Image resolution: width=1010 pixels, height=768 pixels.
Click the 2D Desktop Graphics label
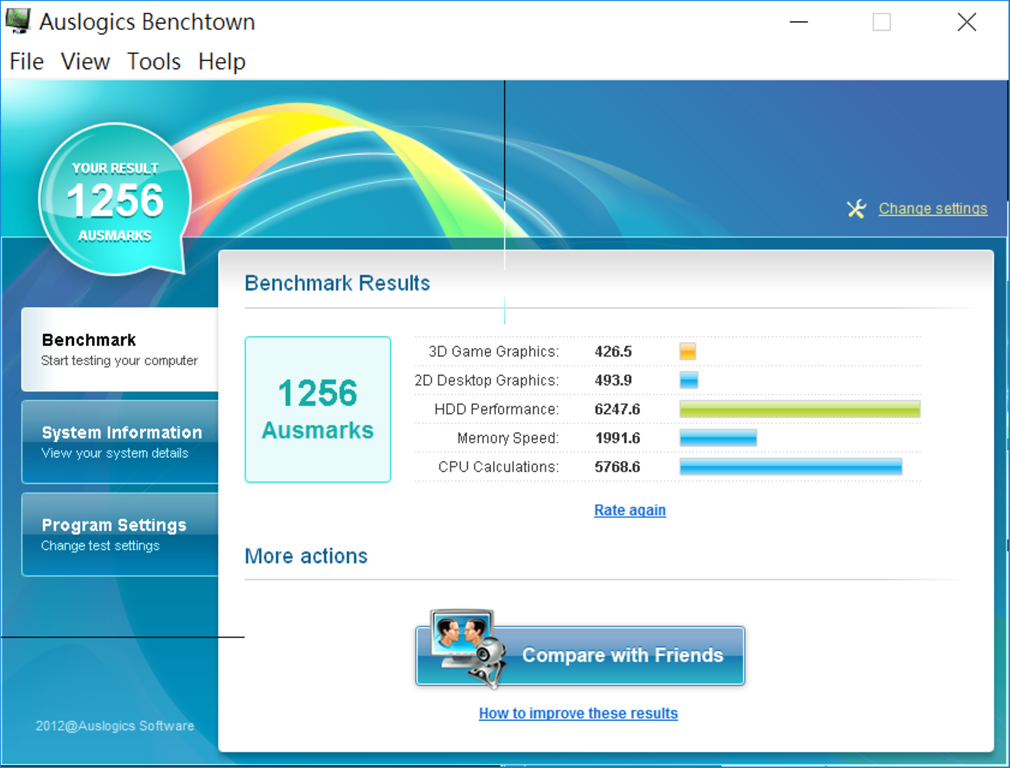486,380
